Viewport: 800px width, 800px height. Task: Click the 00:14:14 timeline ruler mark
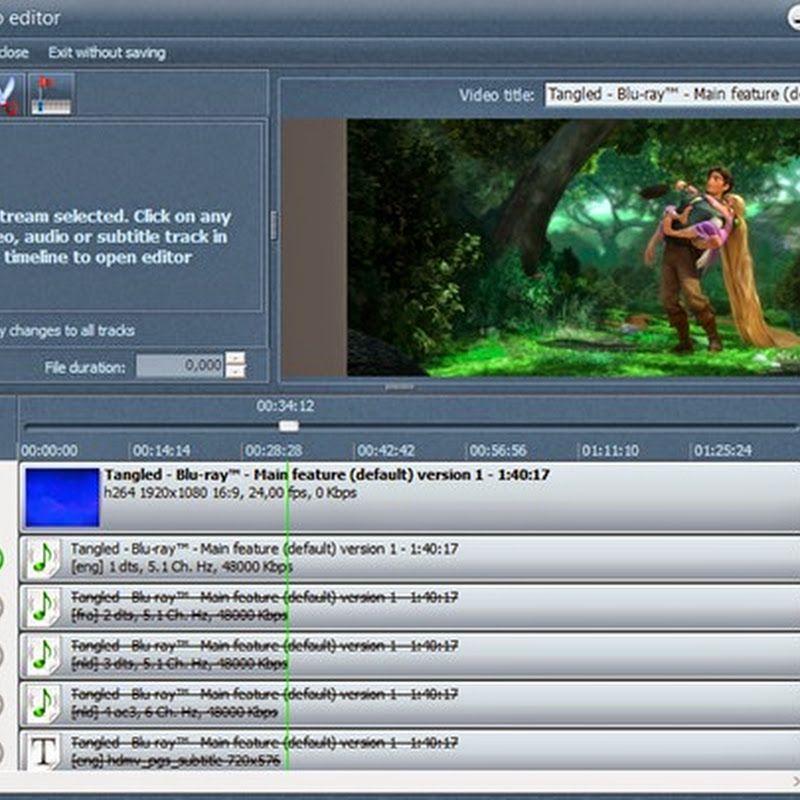(x=161, y=451)
